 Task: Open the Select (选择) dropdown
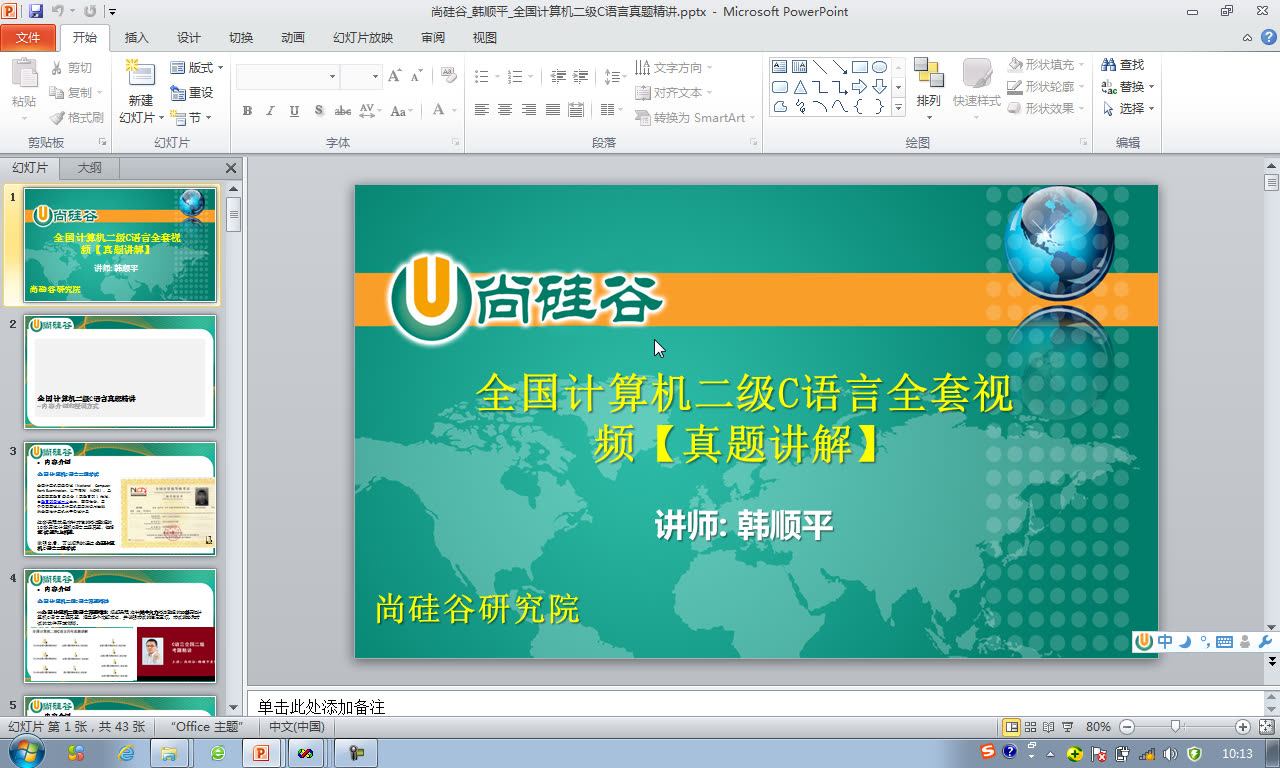pos(1128,108)
